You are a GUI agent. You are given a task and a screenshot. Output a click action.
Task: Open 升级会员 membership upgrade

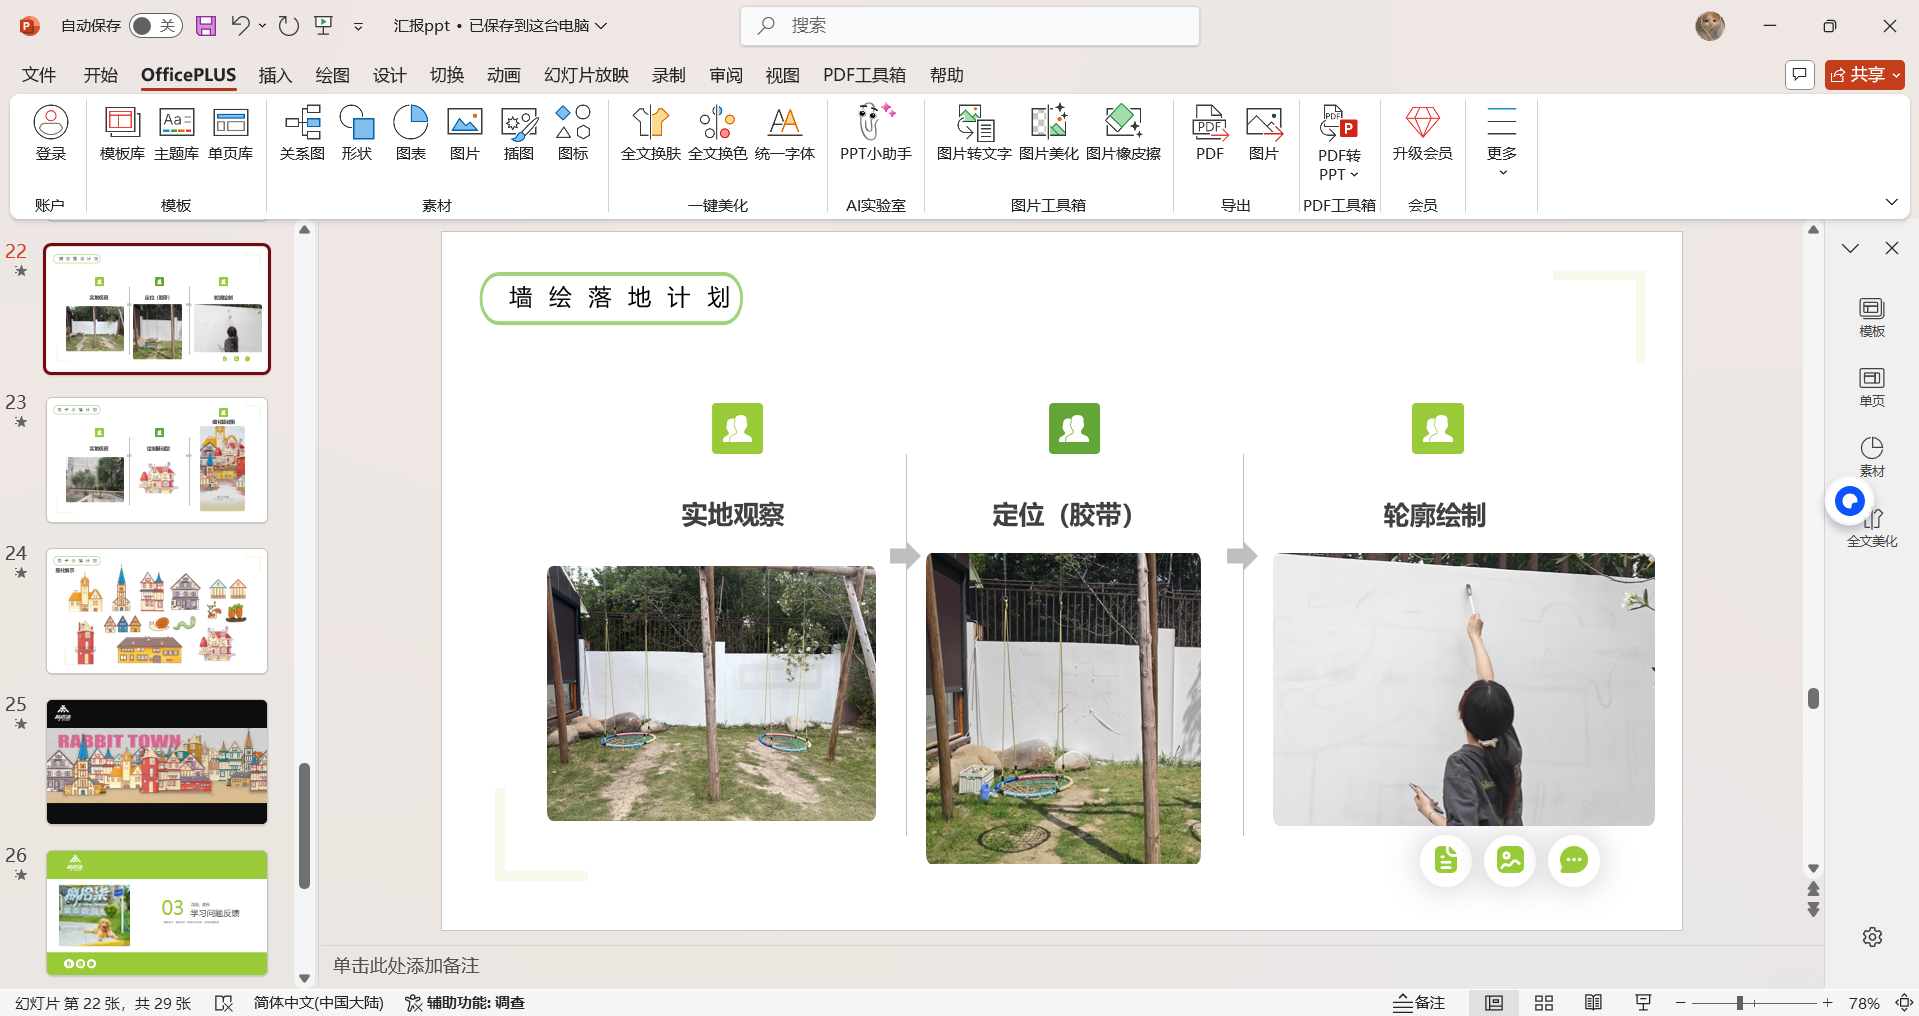tap(1422, 133)
